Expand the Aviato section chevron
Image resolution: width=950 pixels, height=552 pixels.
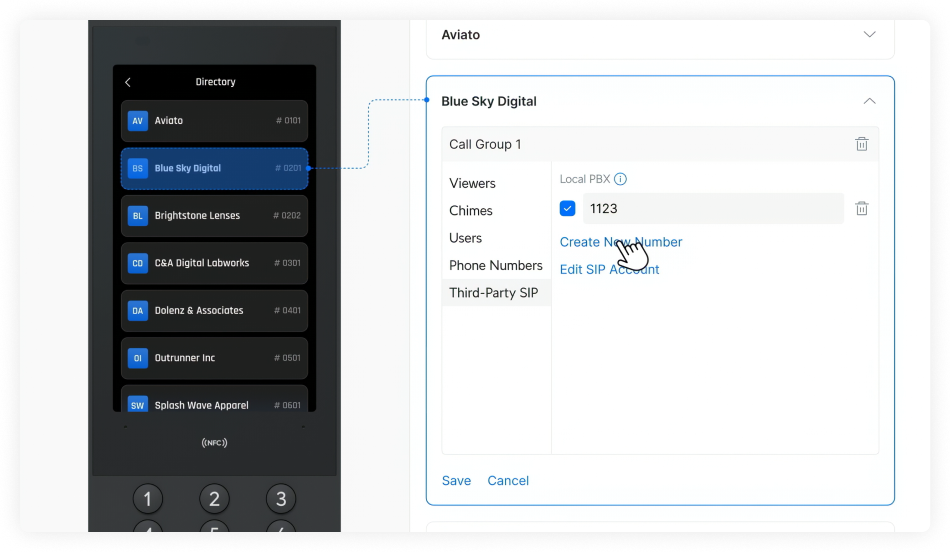(x=869, y=34)
